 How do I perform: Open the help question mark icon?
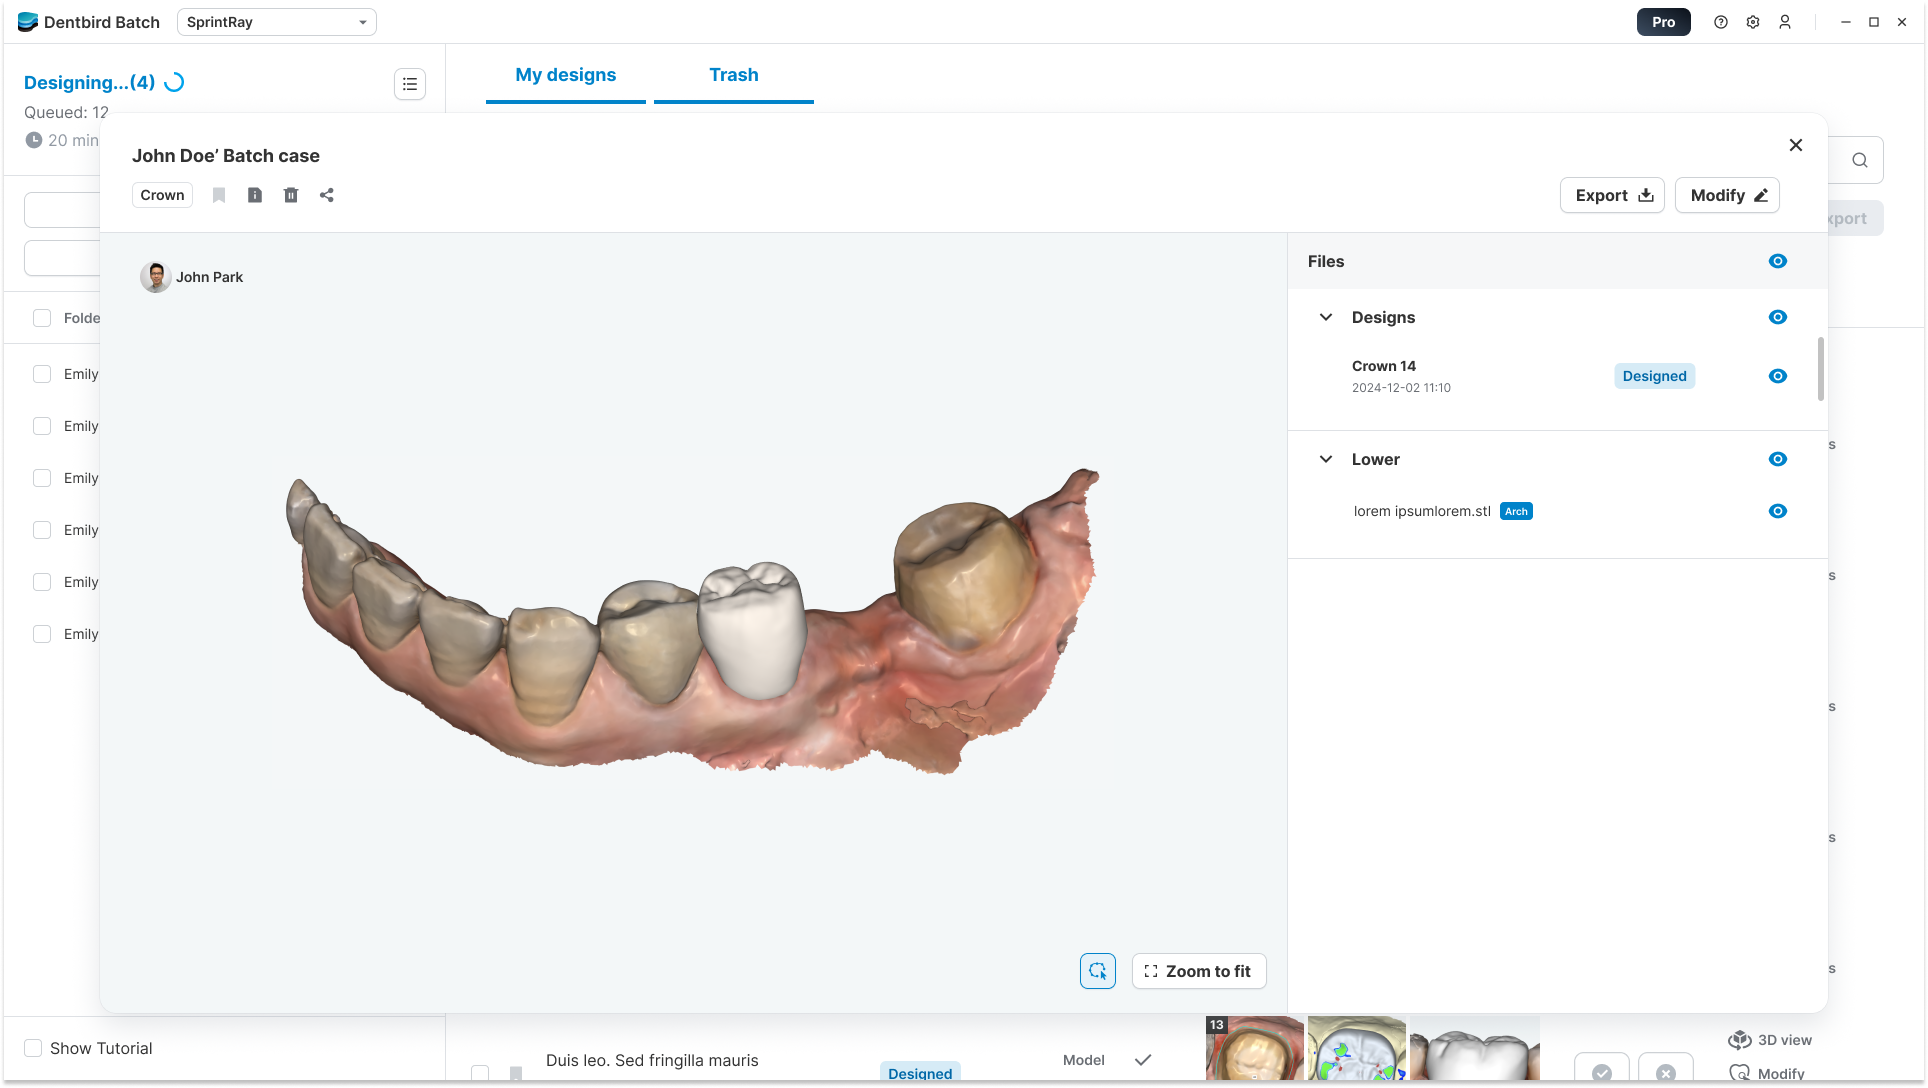pyautogui.click(x=1721, y=22)
